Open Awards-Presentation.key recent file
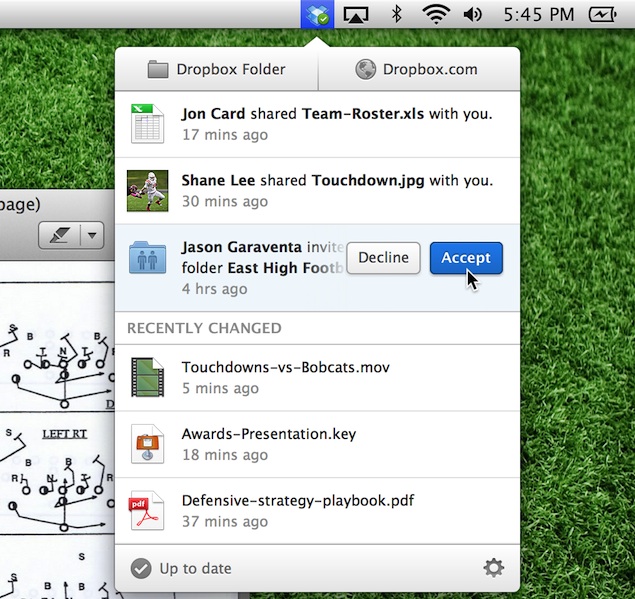635x599 pixels. tap(318, 444)
